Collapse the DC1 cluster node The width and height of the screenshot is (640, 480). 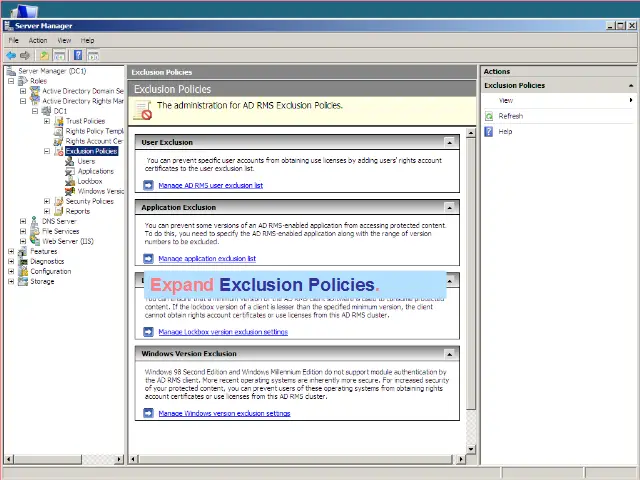click(x=35, y=111)
